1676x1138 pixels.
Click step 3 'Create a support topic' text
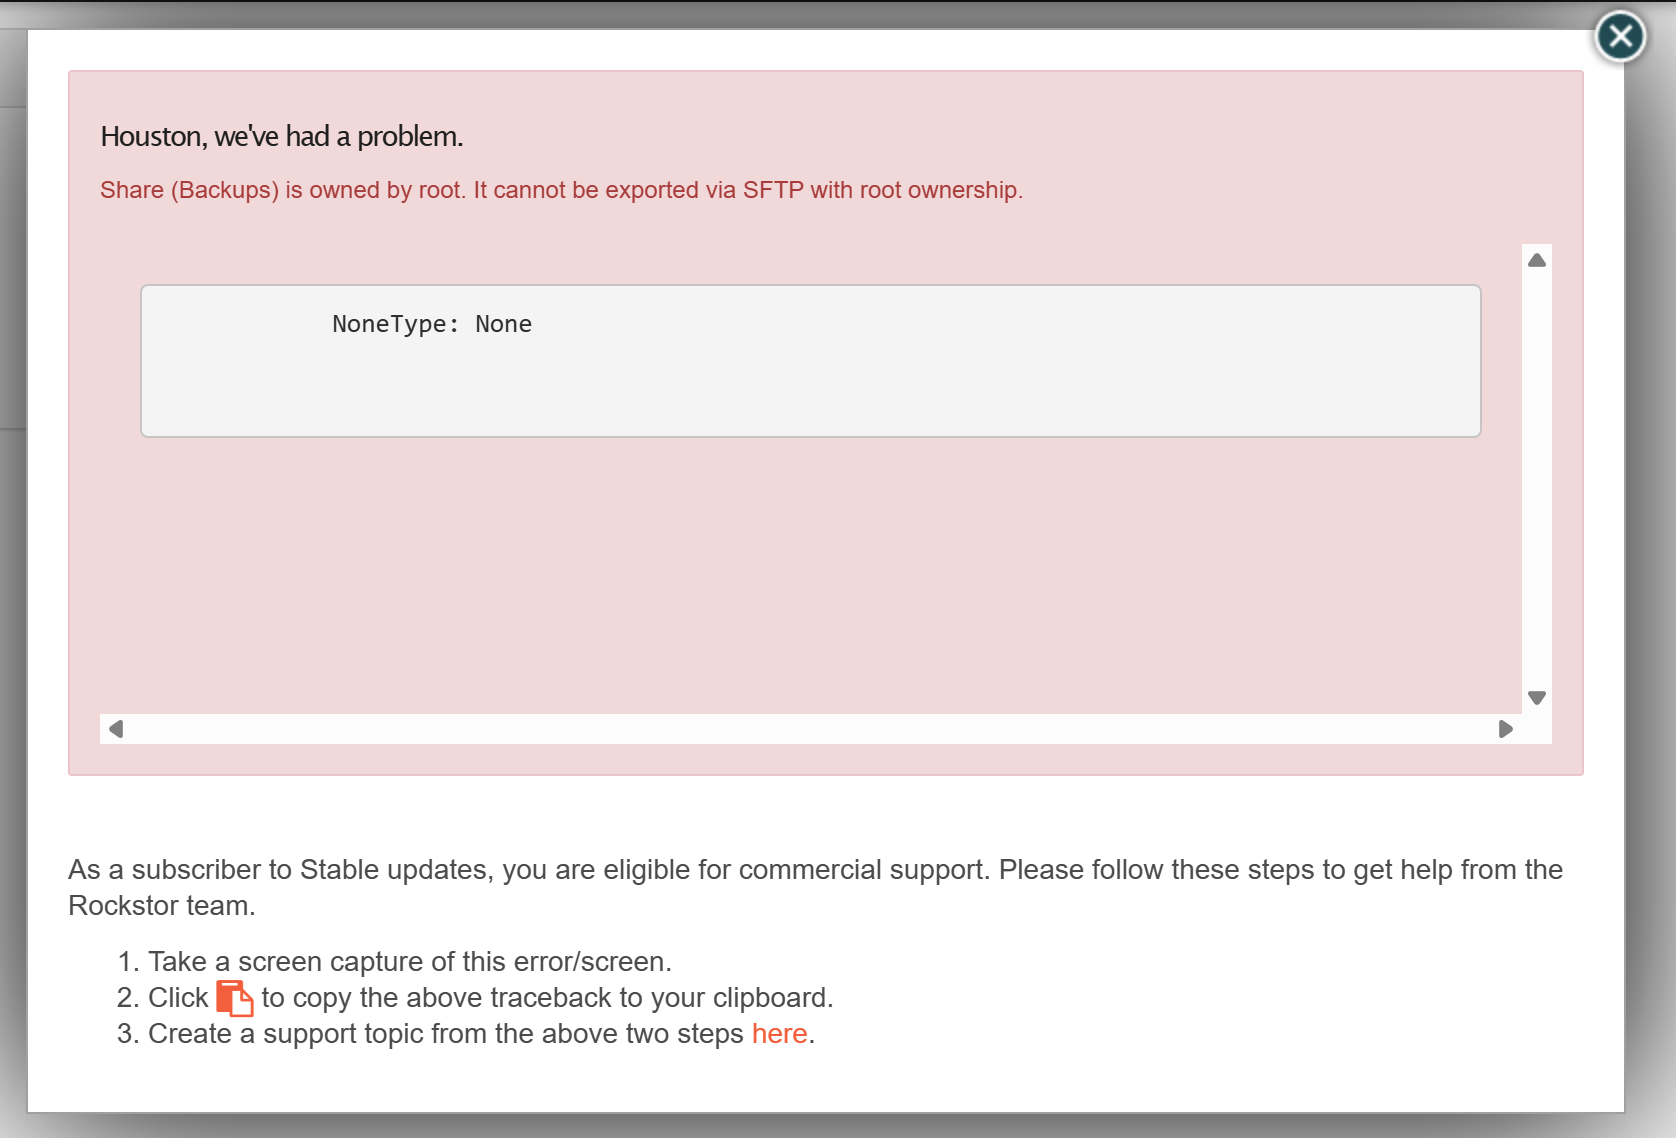(x=445, y=1033)
